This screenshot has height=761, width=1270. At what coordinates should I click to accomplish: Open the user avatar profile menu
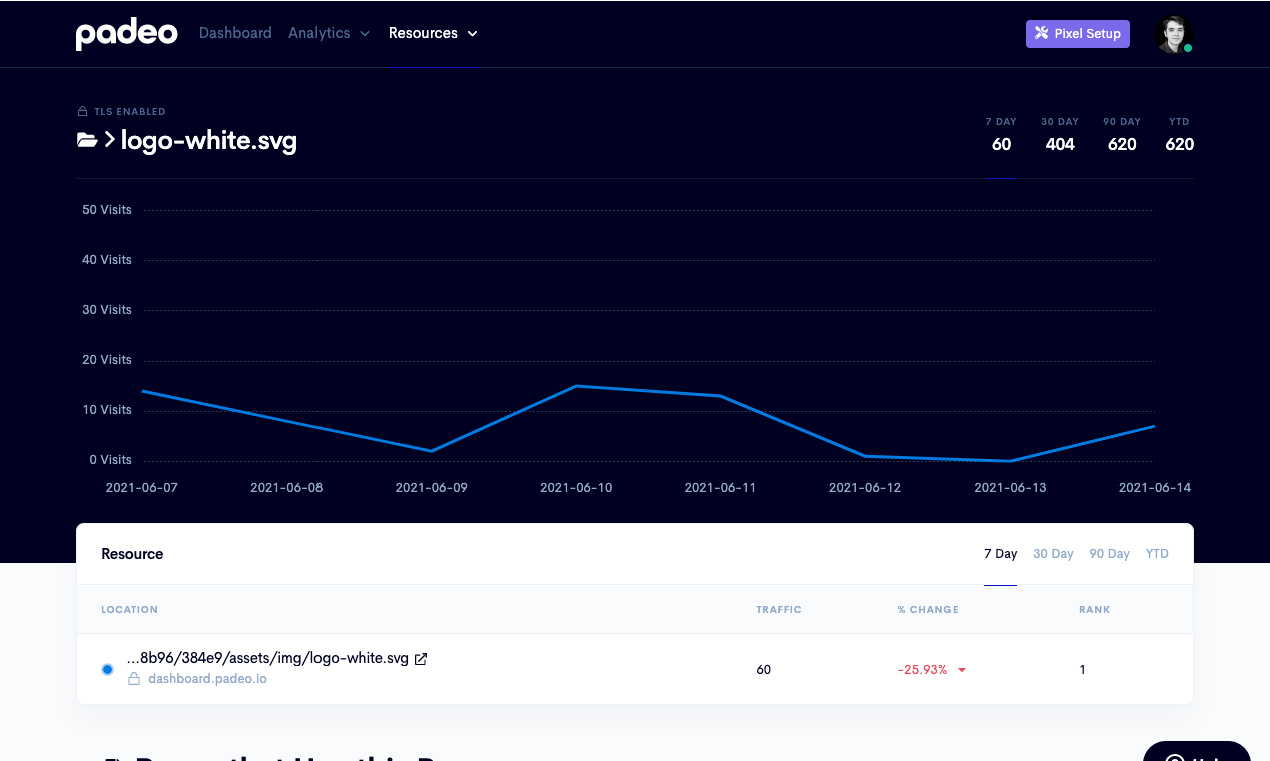[1174, 34]
